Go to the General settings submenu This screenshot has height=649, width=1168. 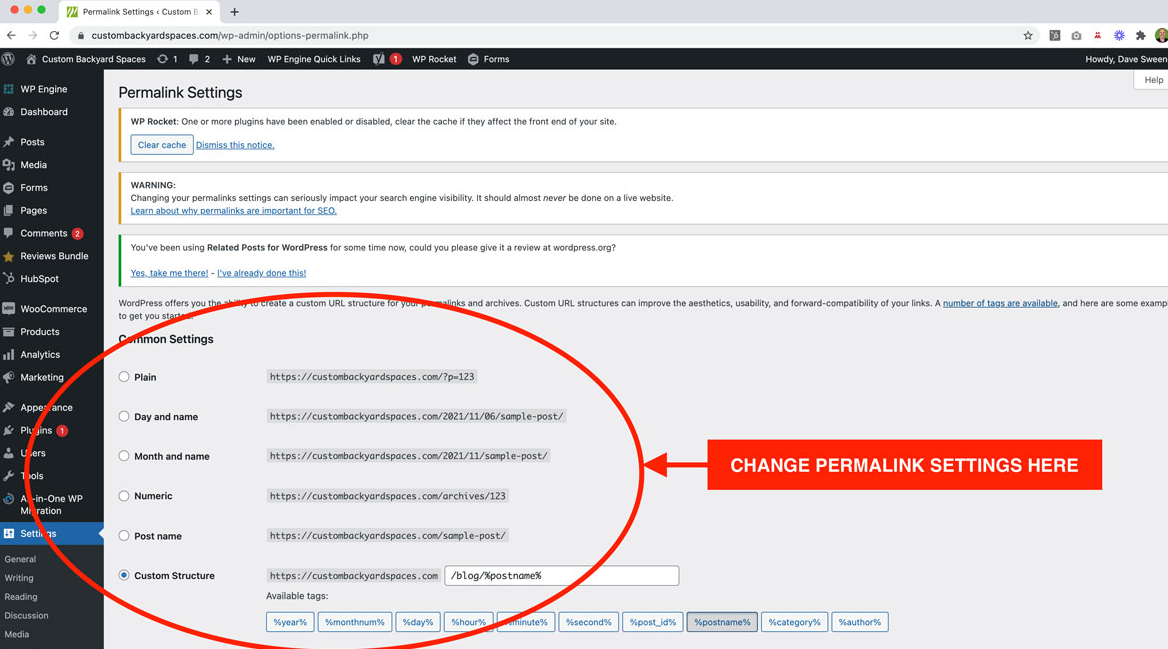pyautogui.click(x=20, y=559)
